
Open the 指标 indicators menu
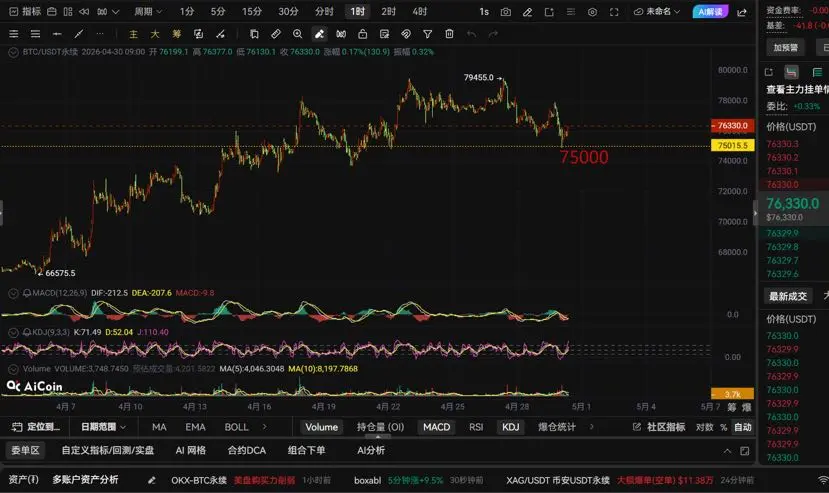coord(25,11)
